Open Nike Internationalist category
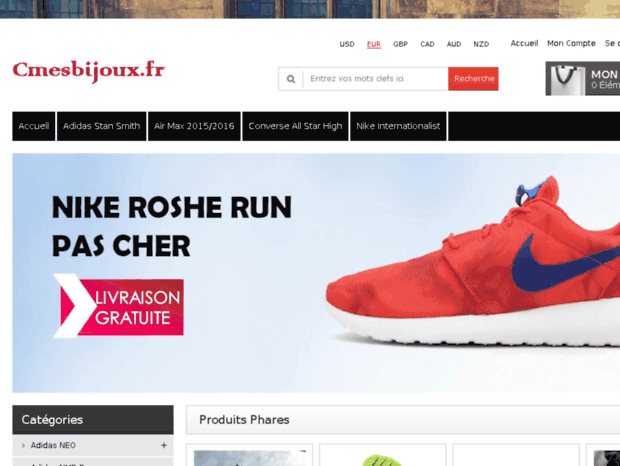The height and width of the screenshot is (466, 620). (398, 126)
